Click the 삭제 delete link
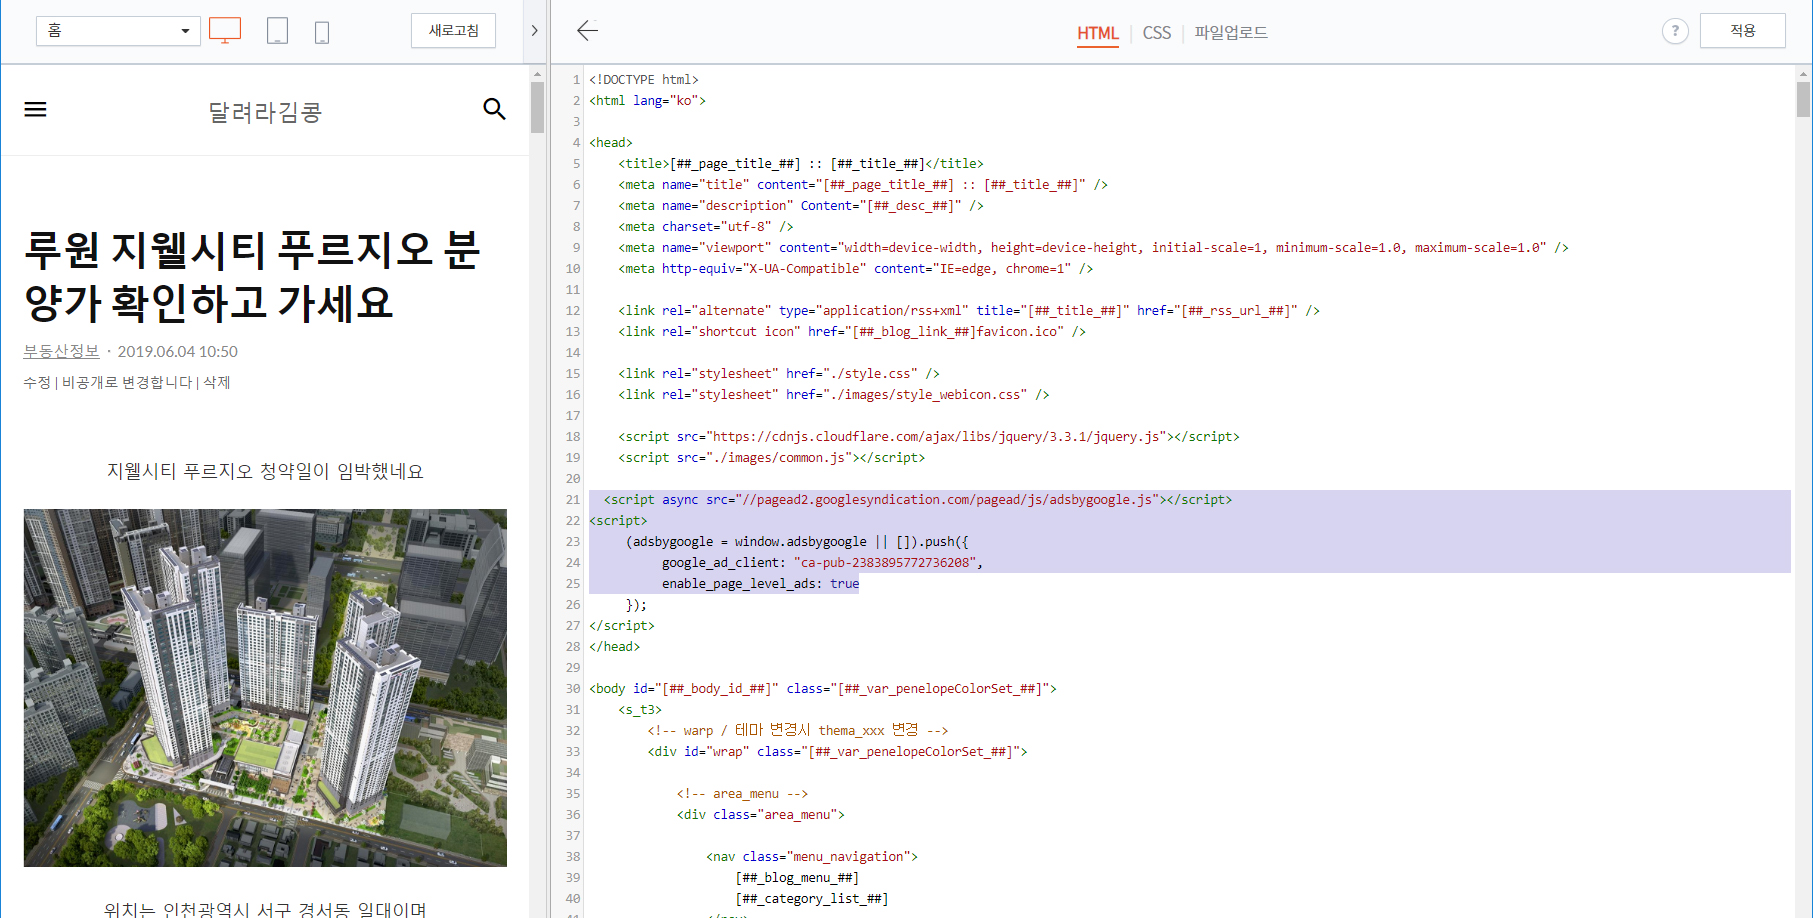This screenshot has width=1813, height=918. coord(217,382)
